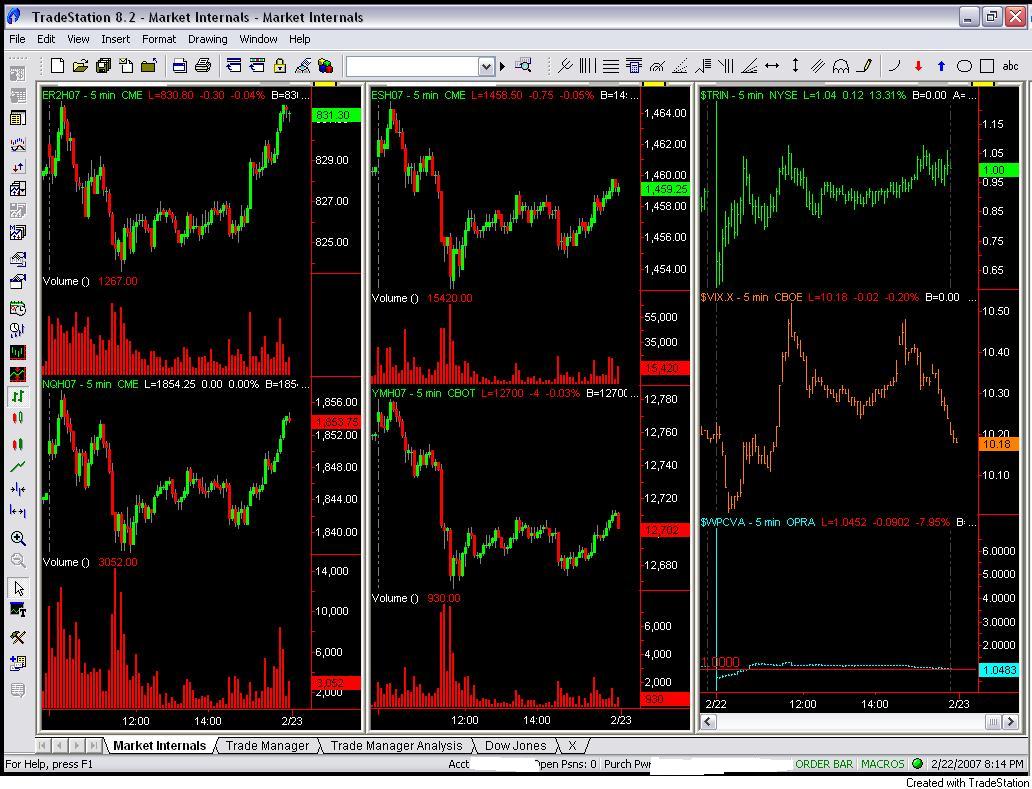1032x789 pixels.
Task: Click the ER2H07 Volume () label
Action: (x=66, y=282)
